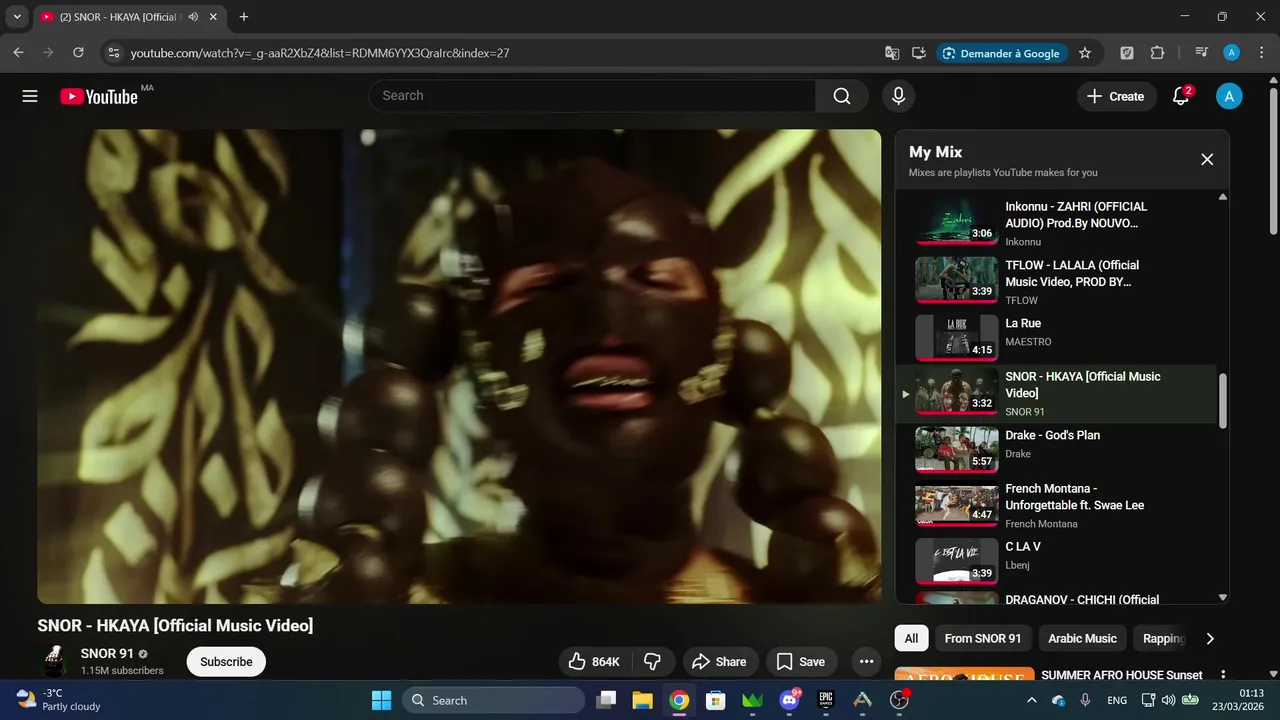
Task: Subscribe to SNOR 91 channel
Action: tap(226, 661)
